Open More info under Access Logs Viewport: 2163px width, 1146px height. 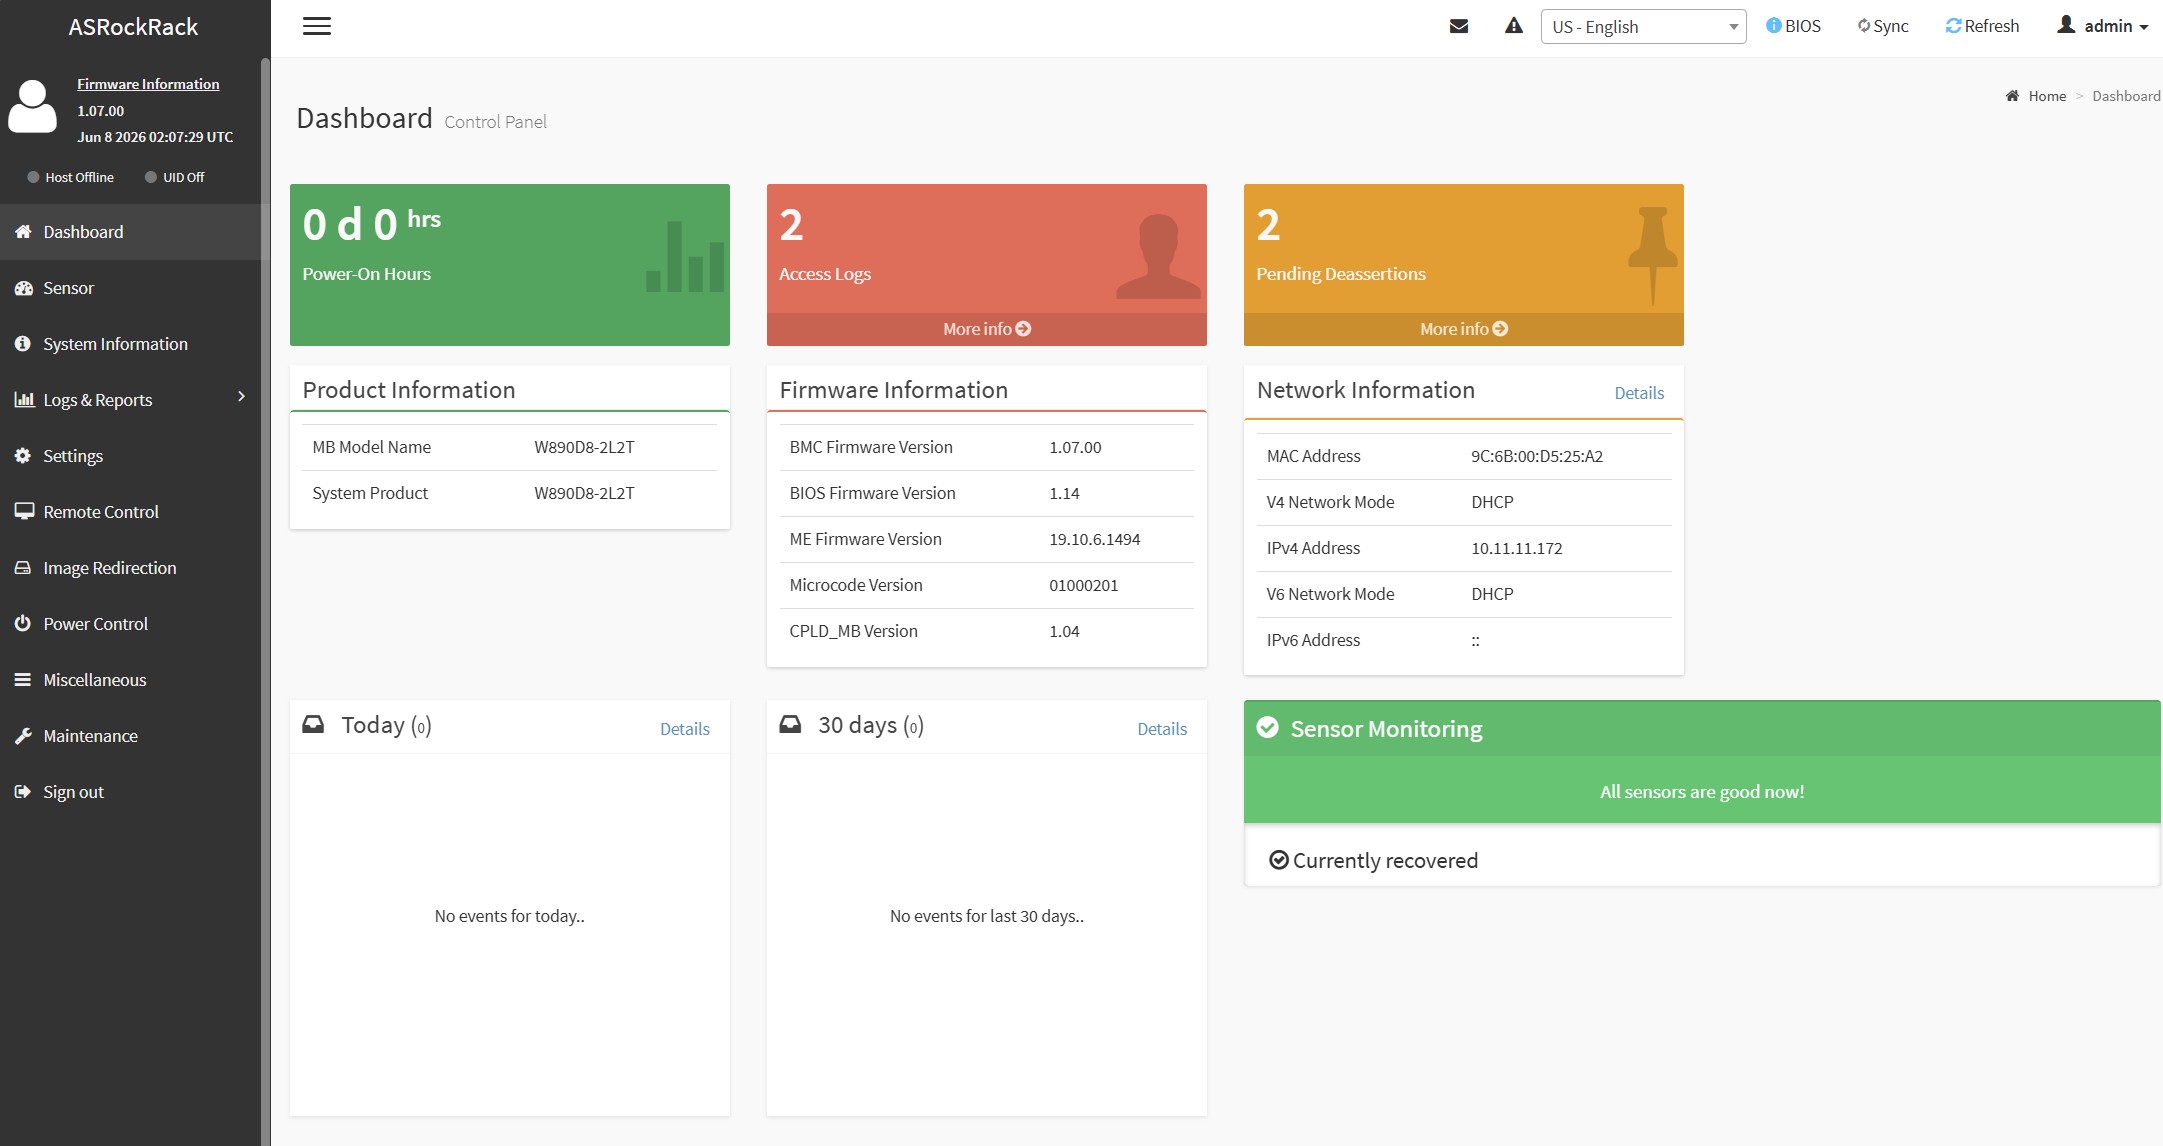pyautogui.click(x=987, y=329)
